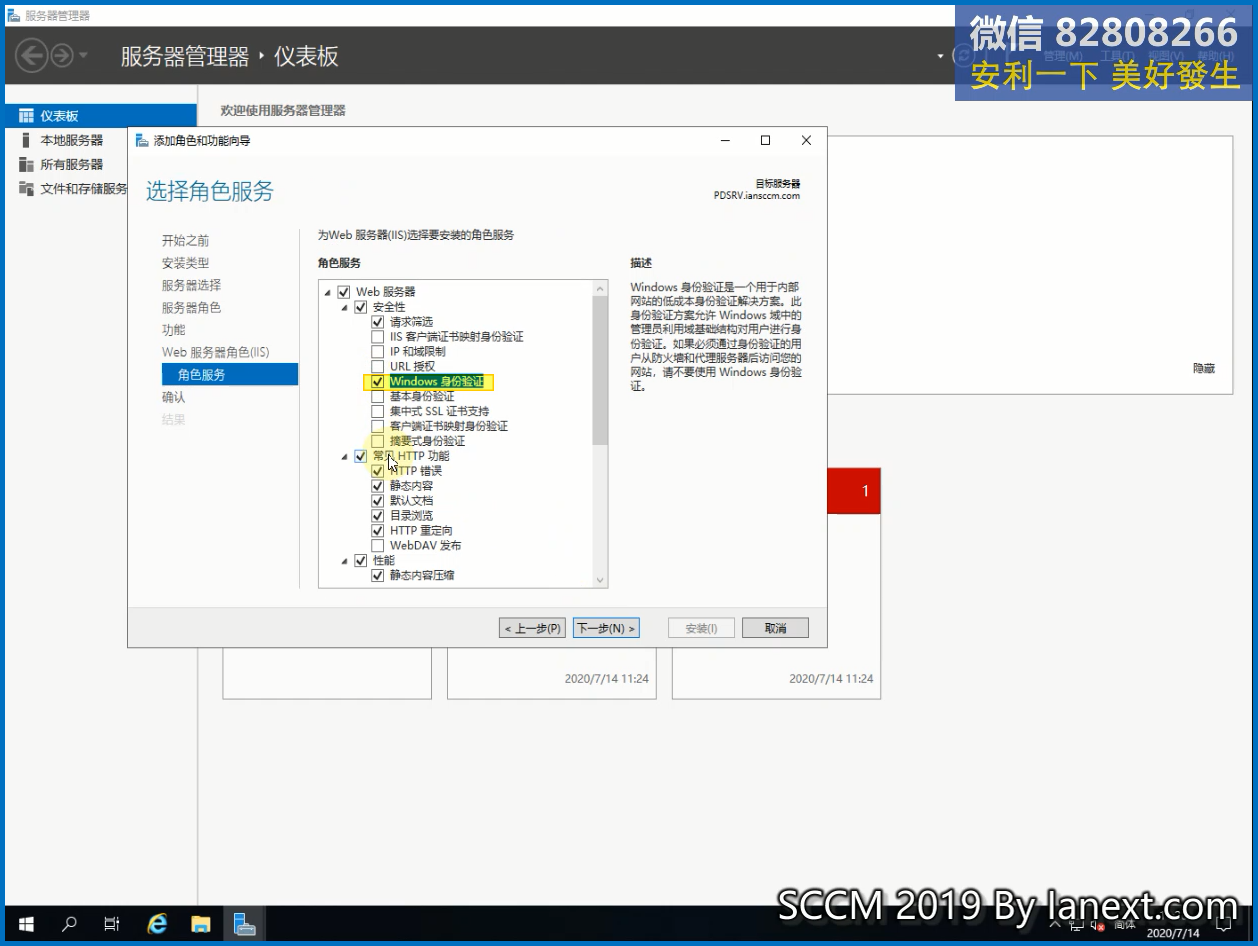Image resolution: width=1258 pixels, height=946 pixels.
Task: Uncheck the HTTP 错误 checkbox
Action: (378, 471)
